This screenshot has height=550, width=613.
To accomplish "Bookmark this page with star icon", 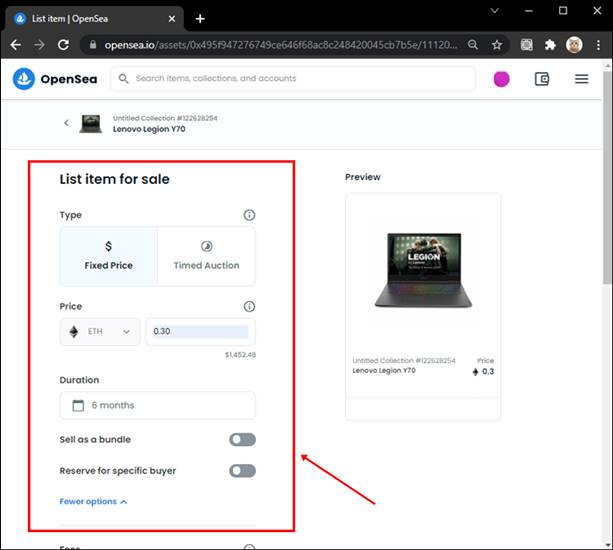I will point(497,45).
